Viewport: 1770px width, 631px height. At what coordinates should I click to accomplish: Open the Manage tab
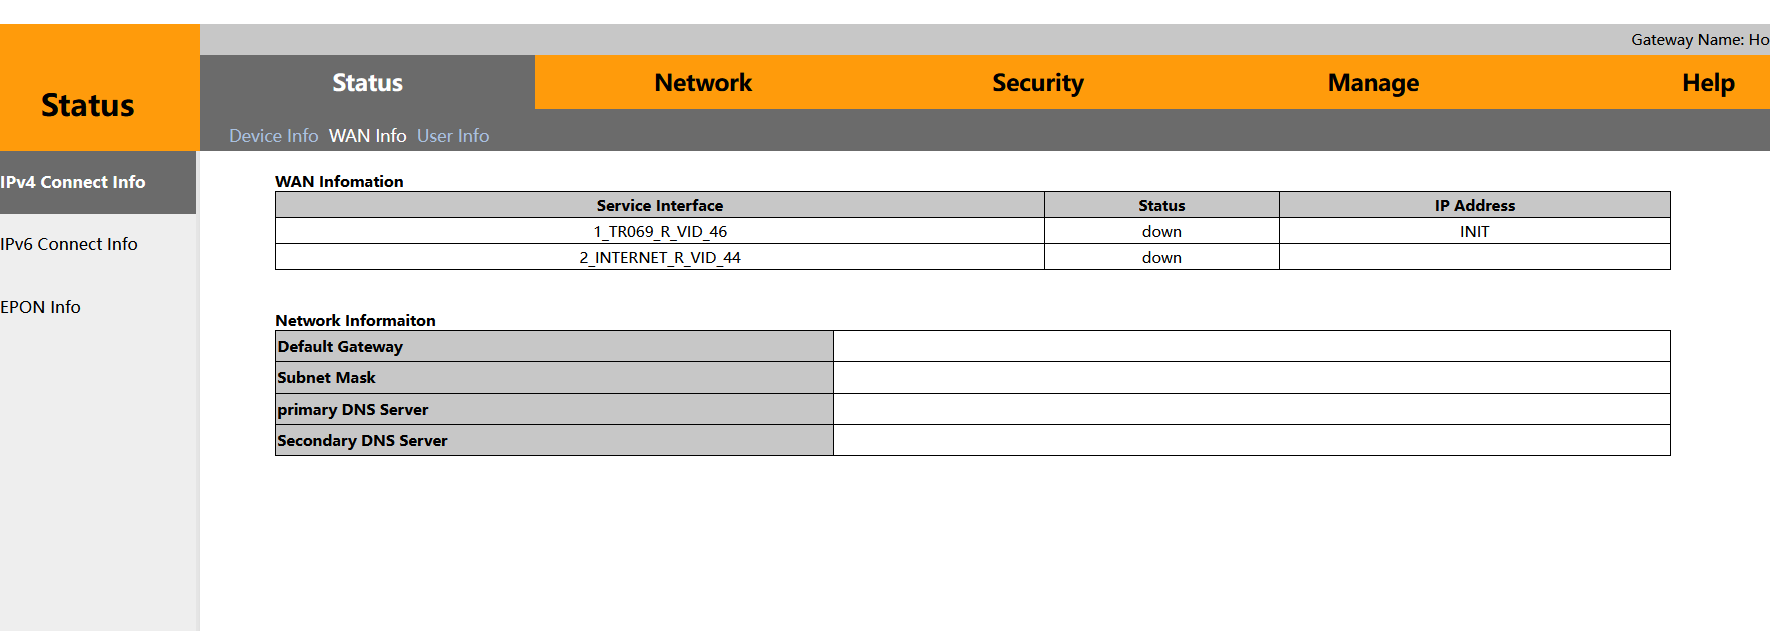coord(1373,83)
